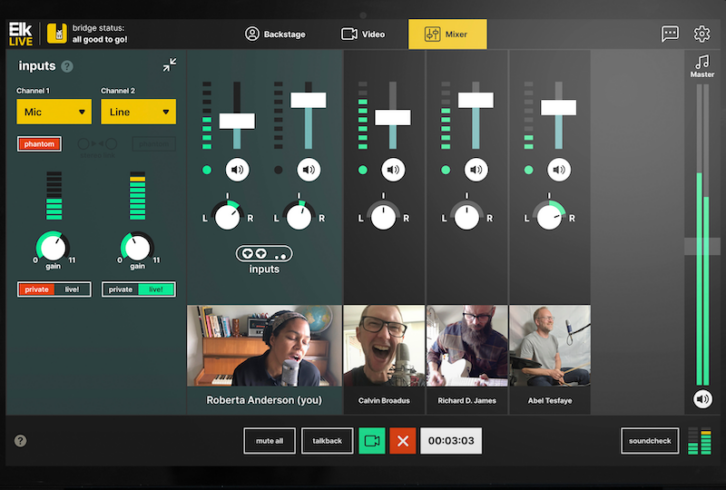Open the settings gear icon
The image size is (726, 490).
click(701, 34)
